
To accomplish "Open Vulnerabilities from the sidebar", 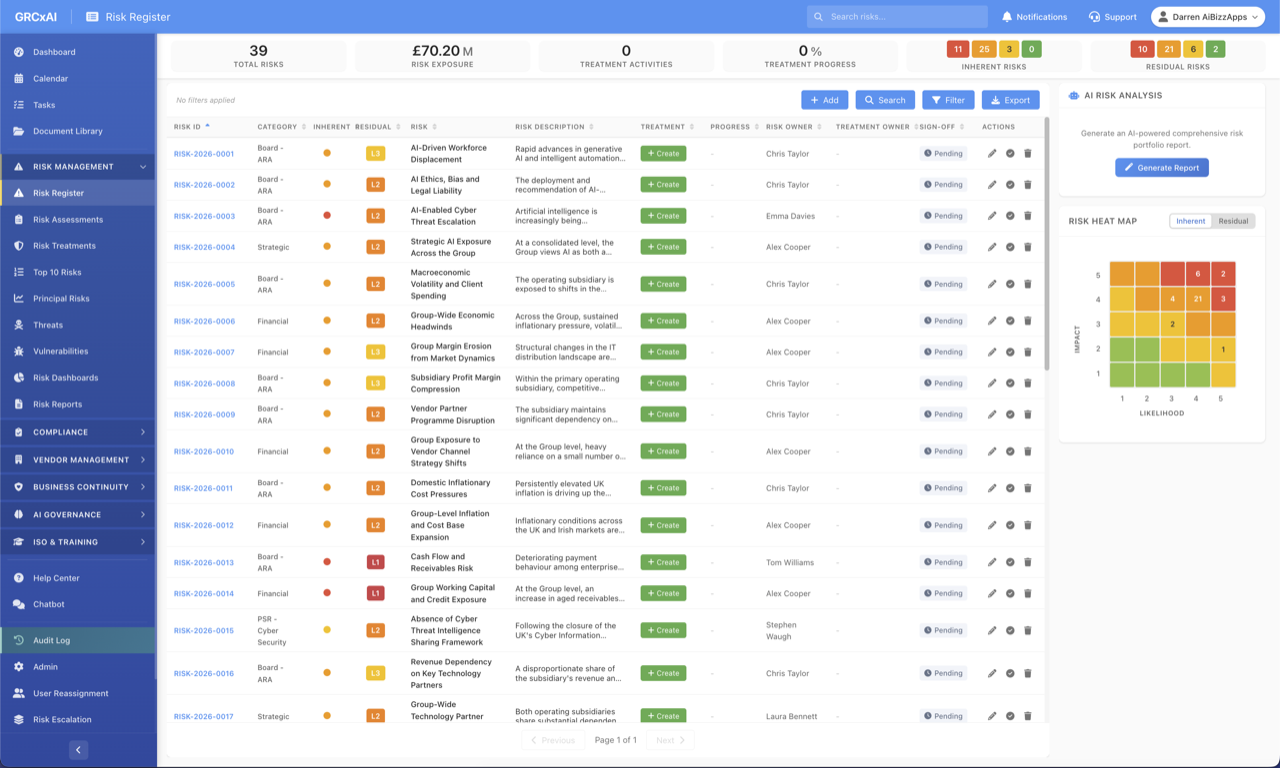I will click(60, 351).
